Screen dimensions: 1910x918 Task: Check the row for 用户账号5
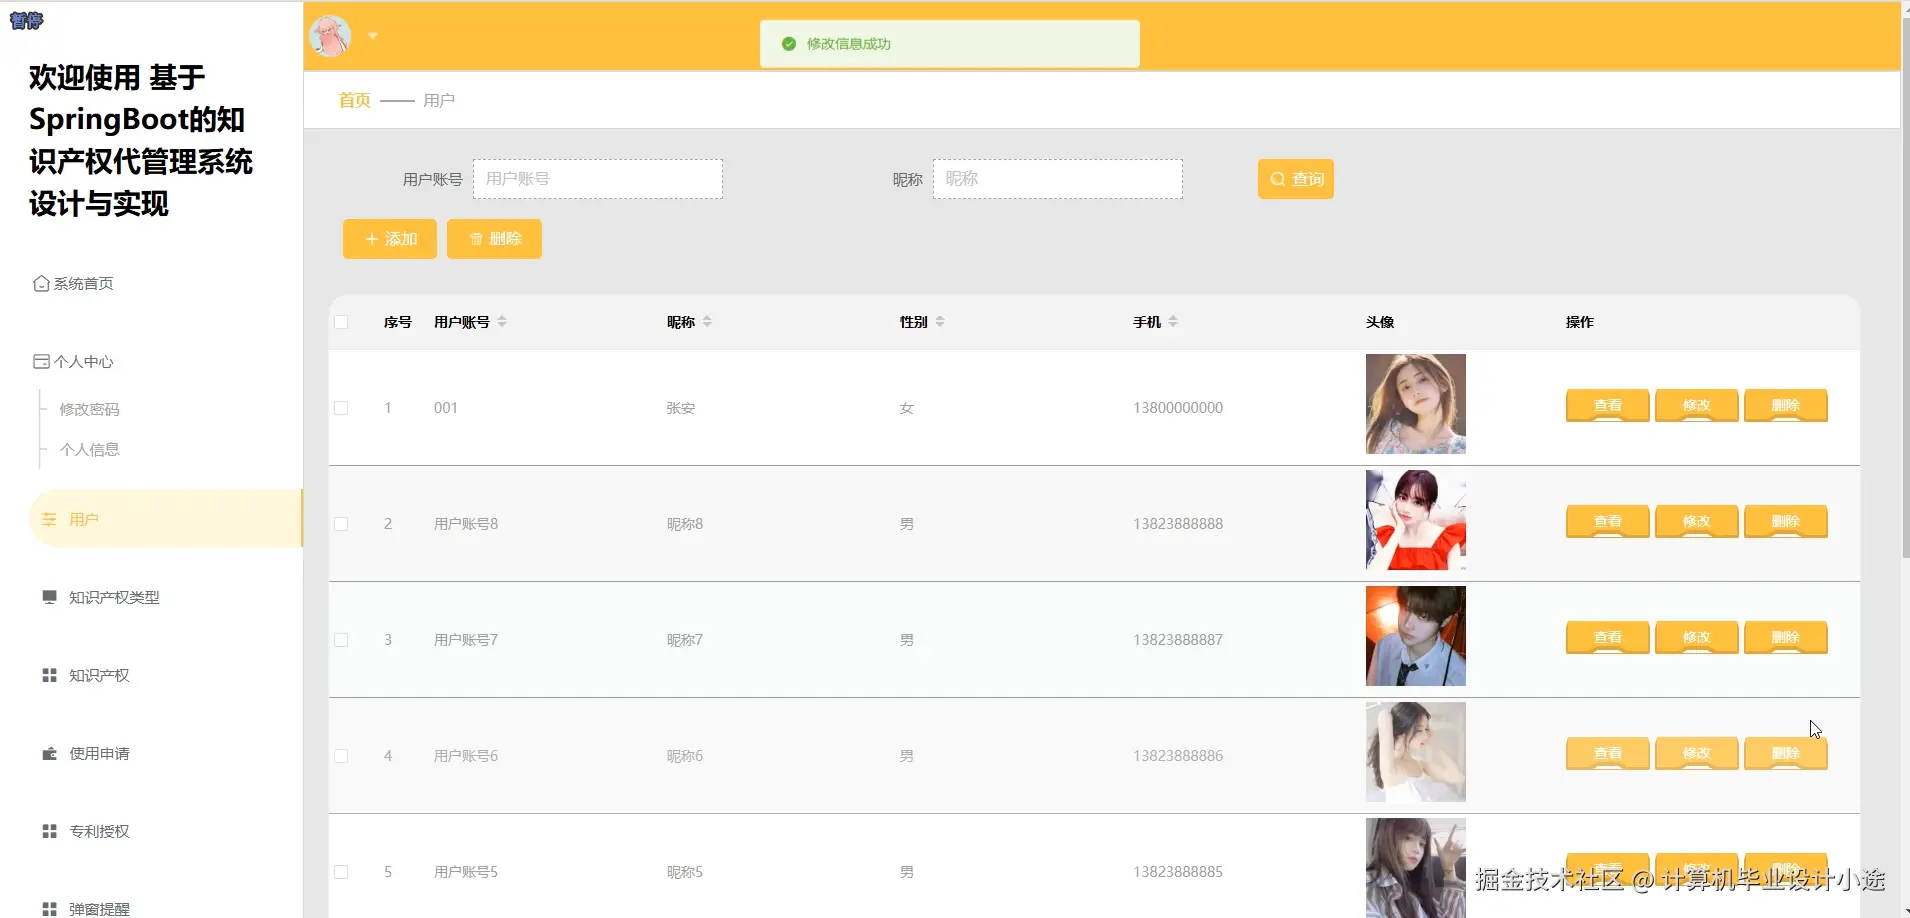click(x=341, y=872)
